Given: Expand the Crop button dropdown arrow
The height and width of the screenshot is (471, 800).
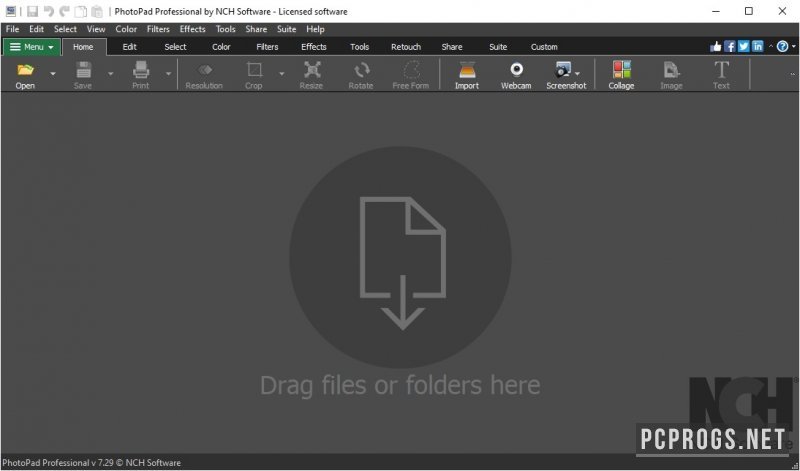Looking at the screenshot, I should (282, 74).
